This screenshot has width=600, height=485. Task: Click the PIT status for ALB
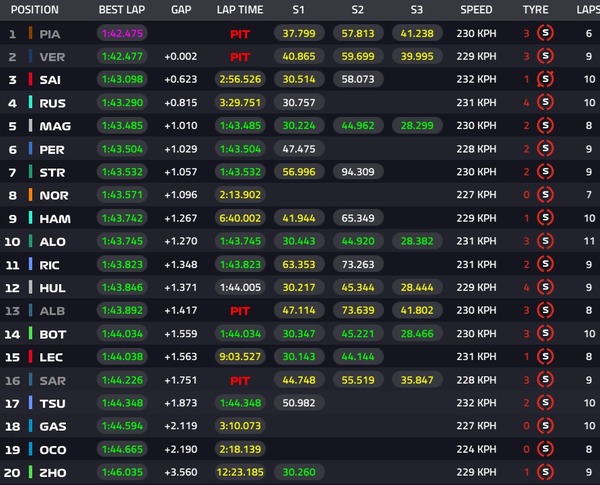240,311
